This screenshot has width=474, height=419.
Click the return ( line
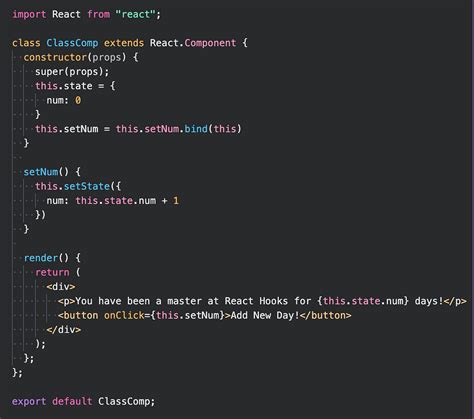click(58, 272)
